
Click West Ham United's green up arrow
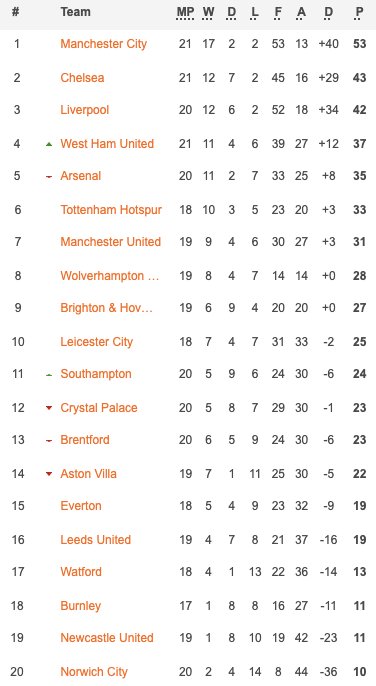pos(49,144)
